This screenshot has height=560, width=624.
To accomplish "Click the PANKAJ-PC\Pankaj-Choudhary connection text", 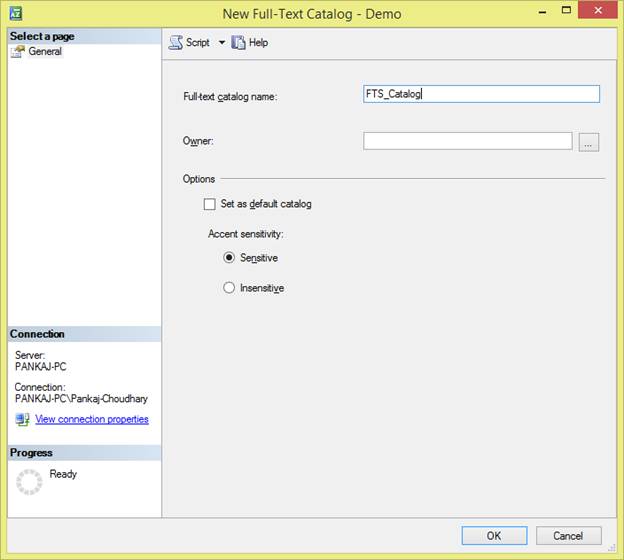I will (x=81, y=398).
